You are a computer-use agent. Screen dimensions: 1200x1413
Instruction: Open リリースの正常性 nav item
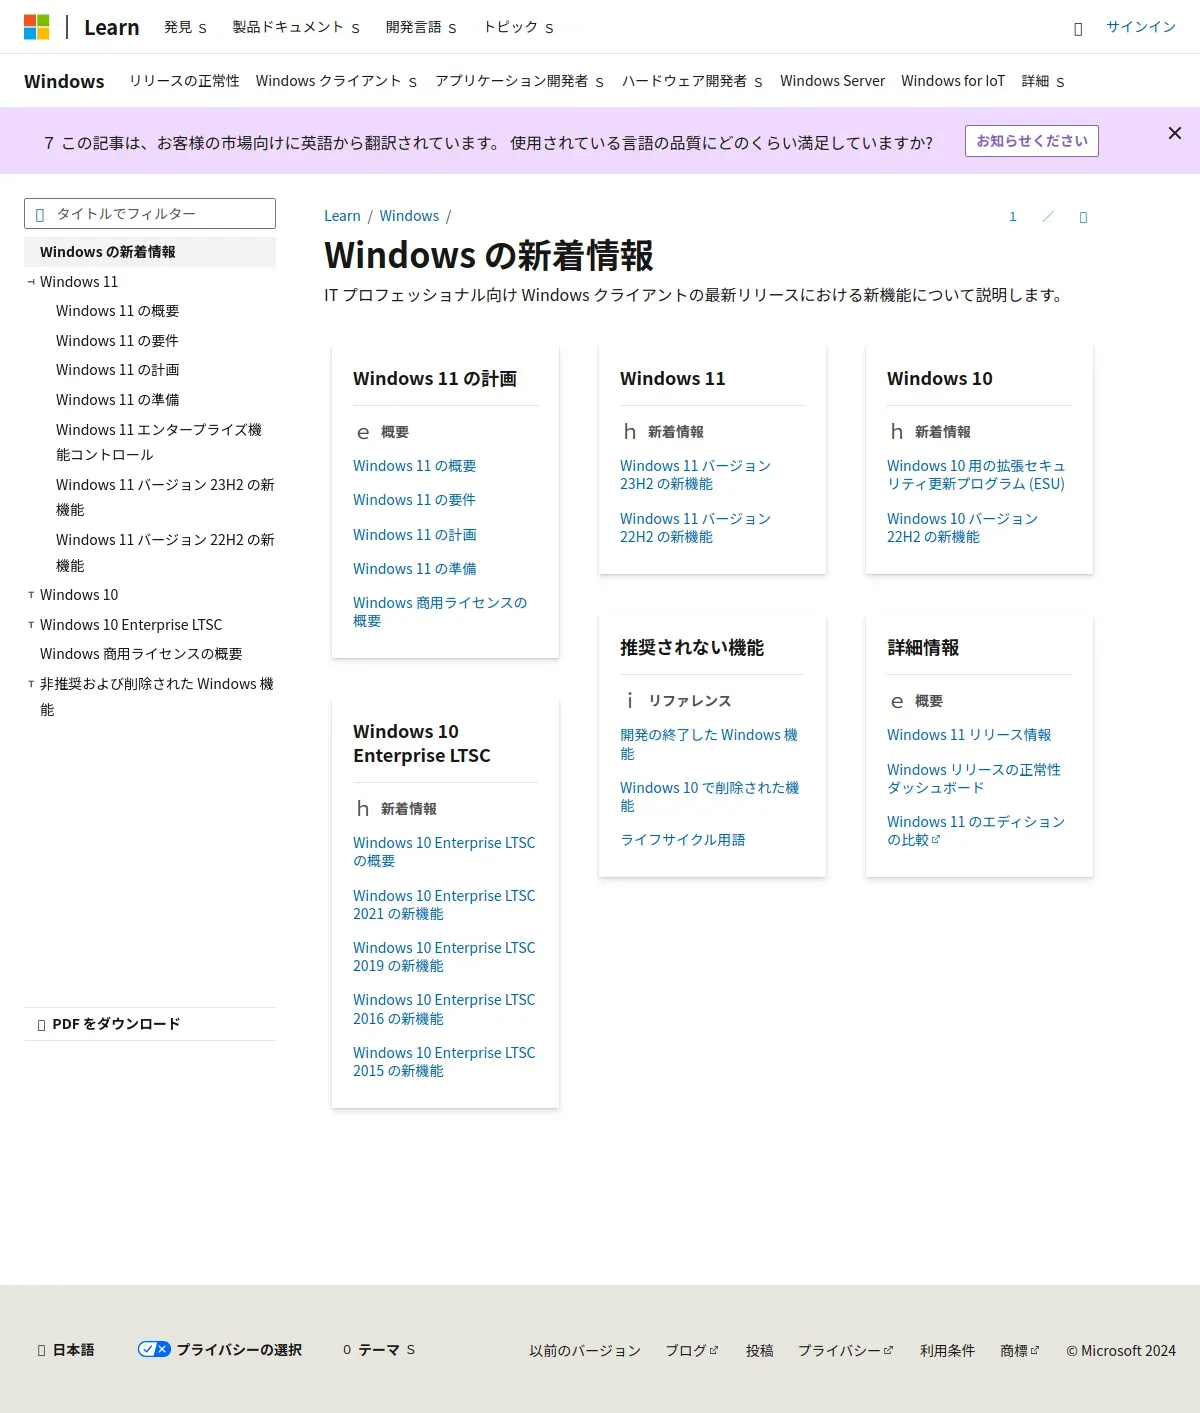pos(184,81)
